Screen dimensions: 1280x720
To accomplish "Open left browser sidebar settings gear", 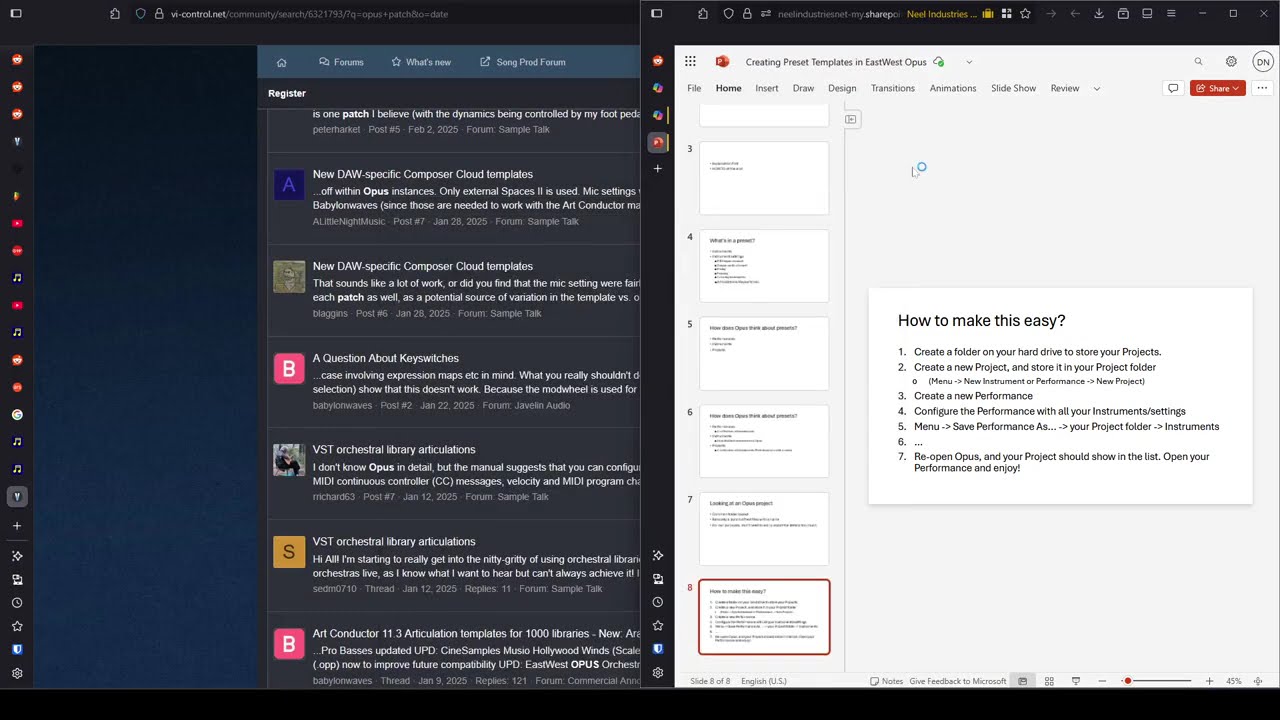I will 17,673.
